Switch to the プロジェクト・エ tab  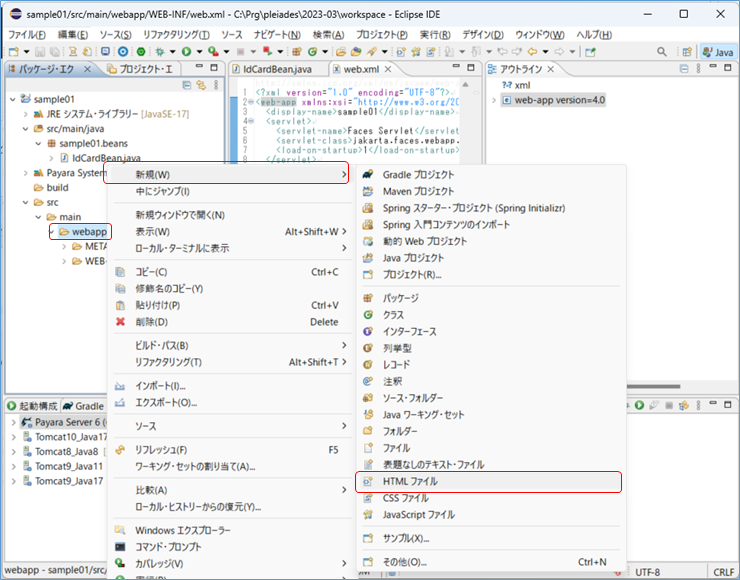[140, 69]
